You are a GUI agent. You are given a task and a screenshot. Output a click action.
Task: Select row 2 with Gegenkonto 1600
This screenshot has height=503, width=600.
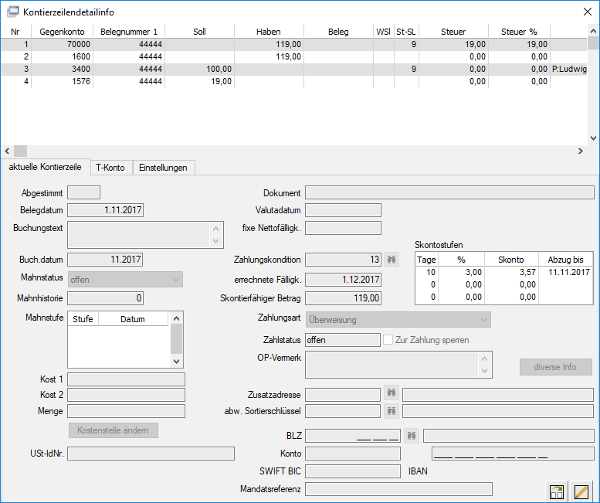tap(294, 57)
